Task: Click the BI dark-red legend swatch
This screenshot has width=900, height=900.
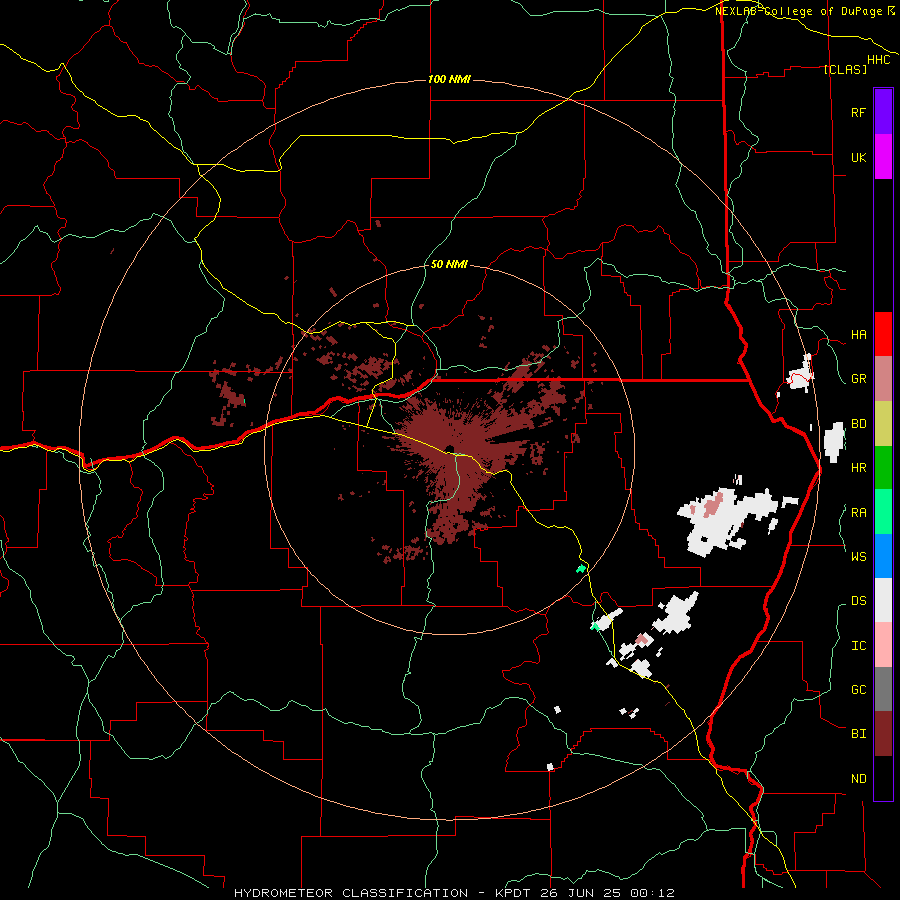Action: point(883,734)
